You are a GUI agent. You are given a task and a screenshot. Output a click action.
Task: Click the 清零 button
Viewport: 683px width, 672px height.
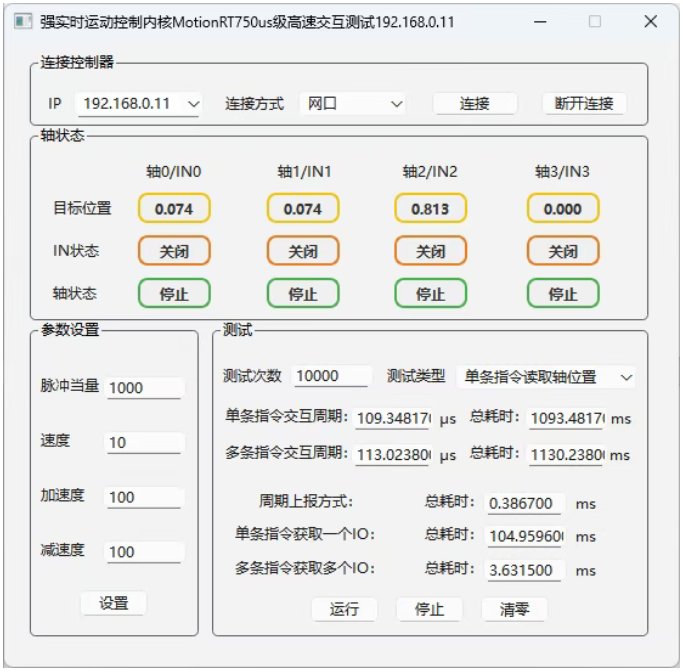point(514,609)
